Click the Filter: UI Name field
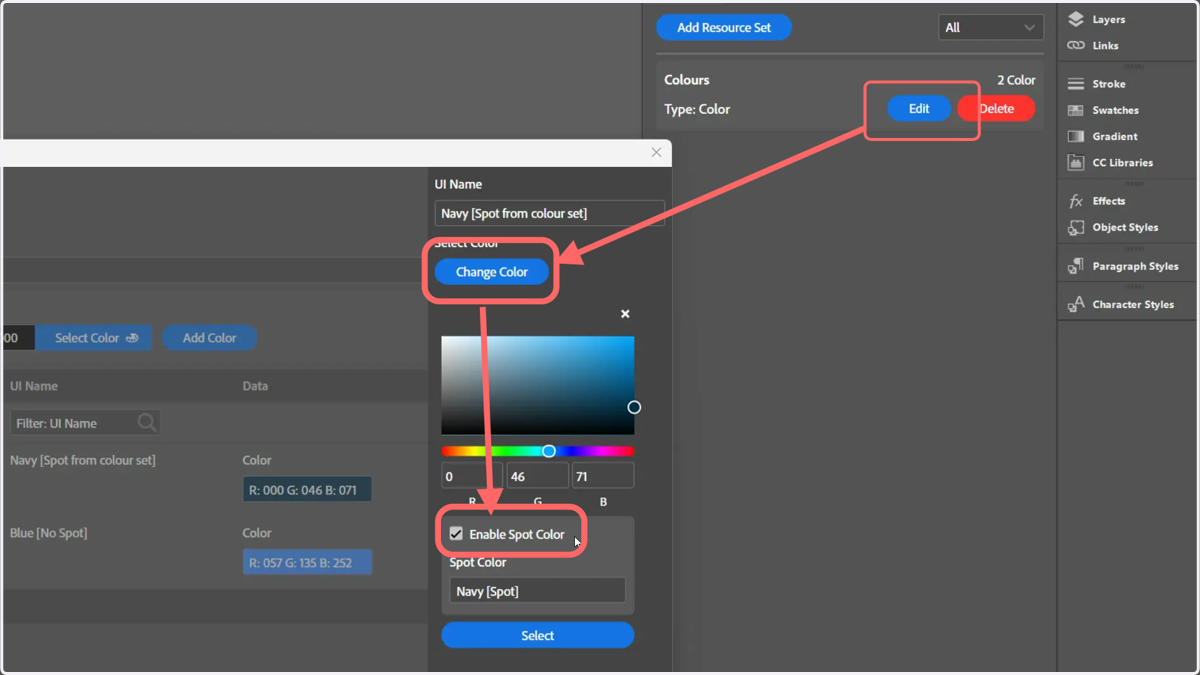 [85, 423]
